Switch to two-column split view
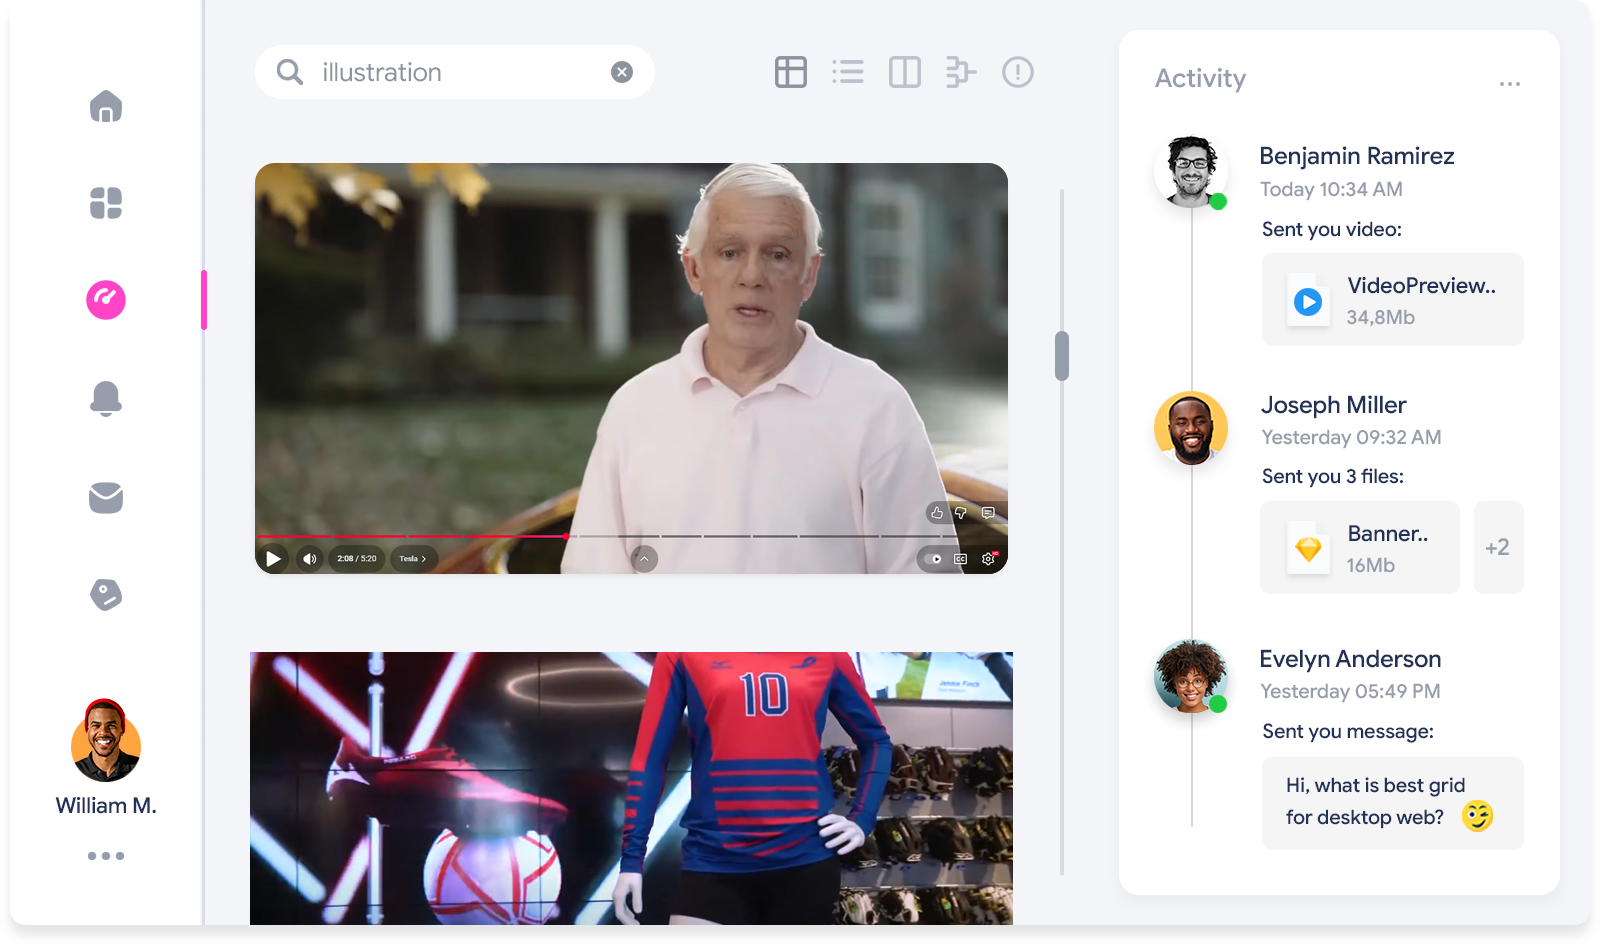Image resolution: width=1600 pixels, height=945 pixels. pyautogui.click(x=905, y=72)
